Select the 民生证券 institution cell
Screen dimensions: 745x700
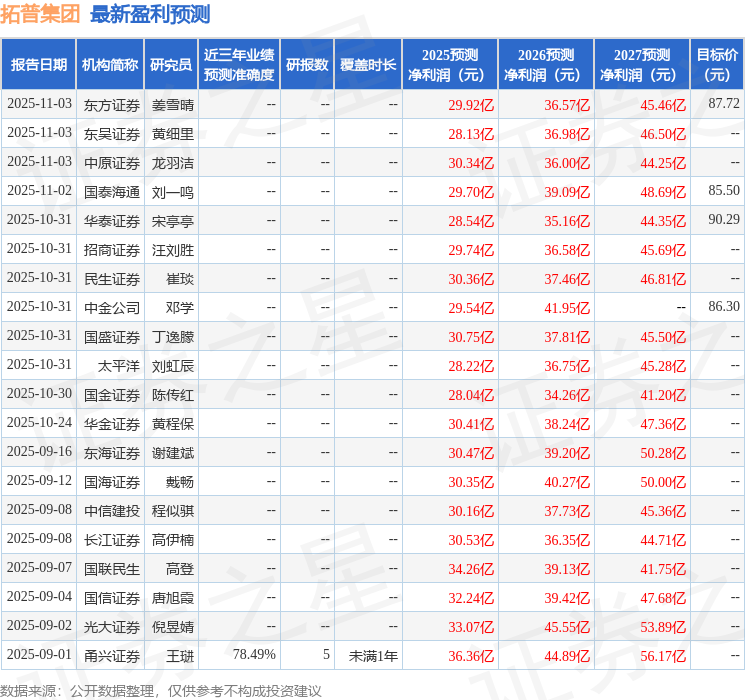(x=112, y=279)
